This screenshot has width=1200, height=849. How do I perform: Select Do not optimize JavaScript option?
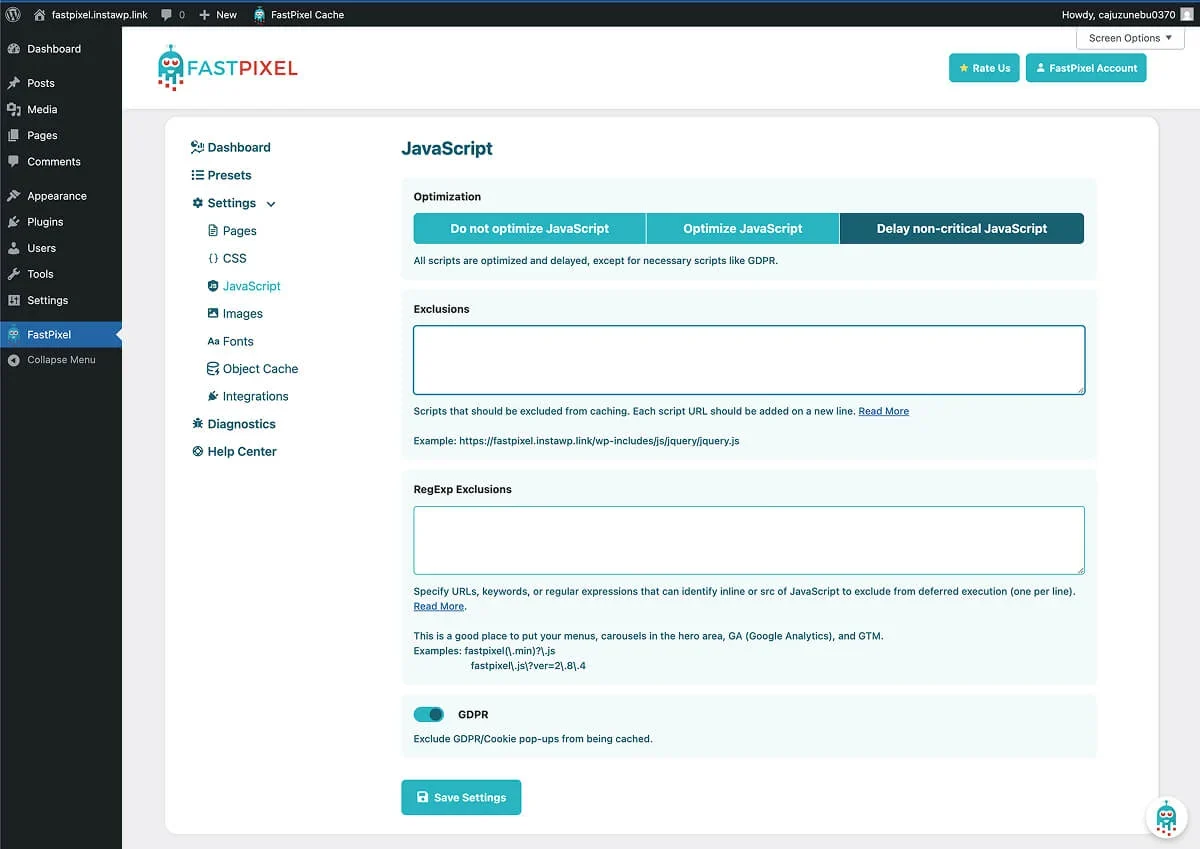point(530,228)
